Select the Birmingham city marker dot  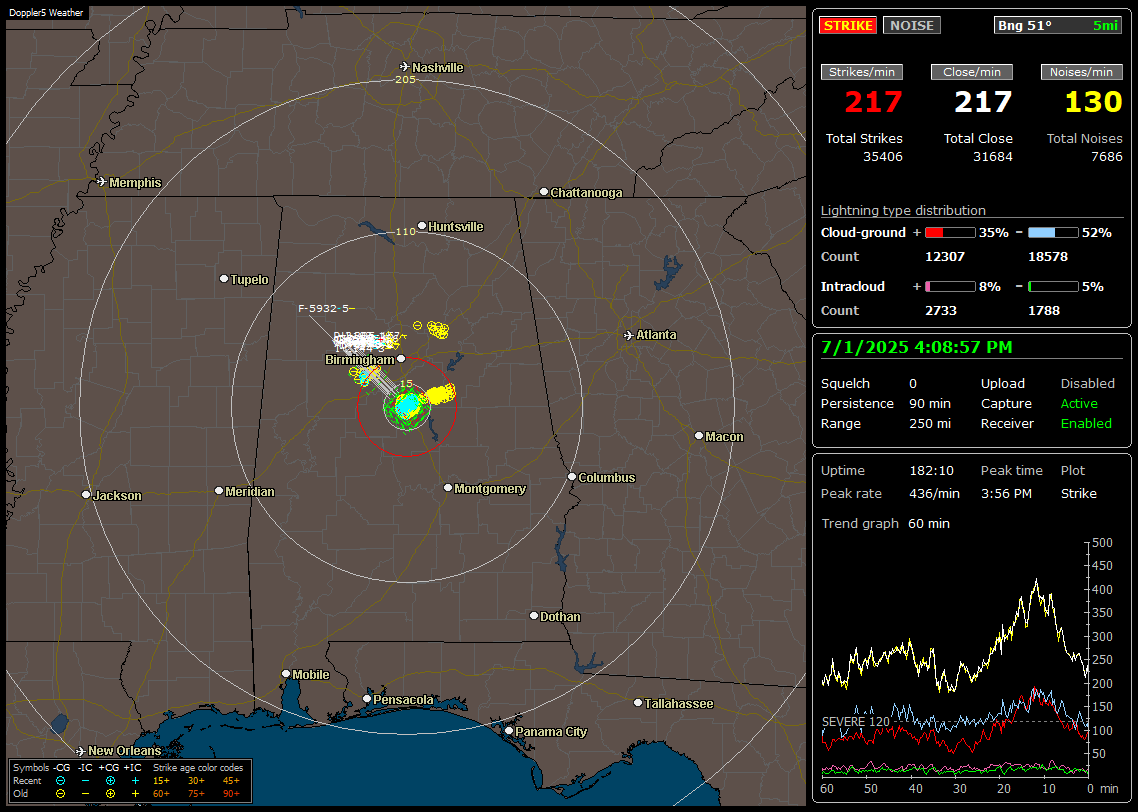(x=401, y=358)
